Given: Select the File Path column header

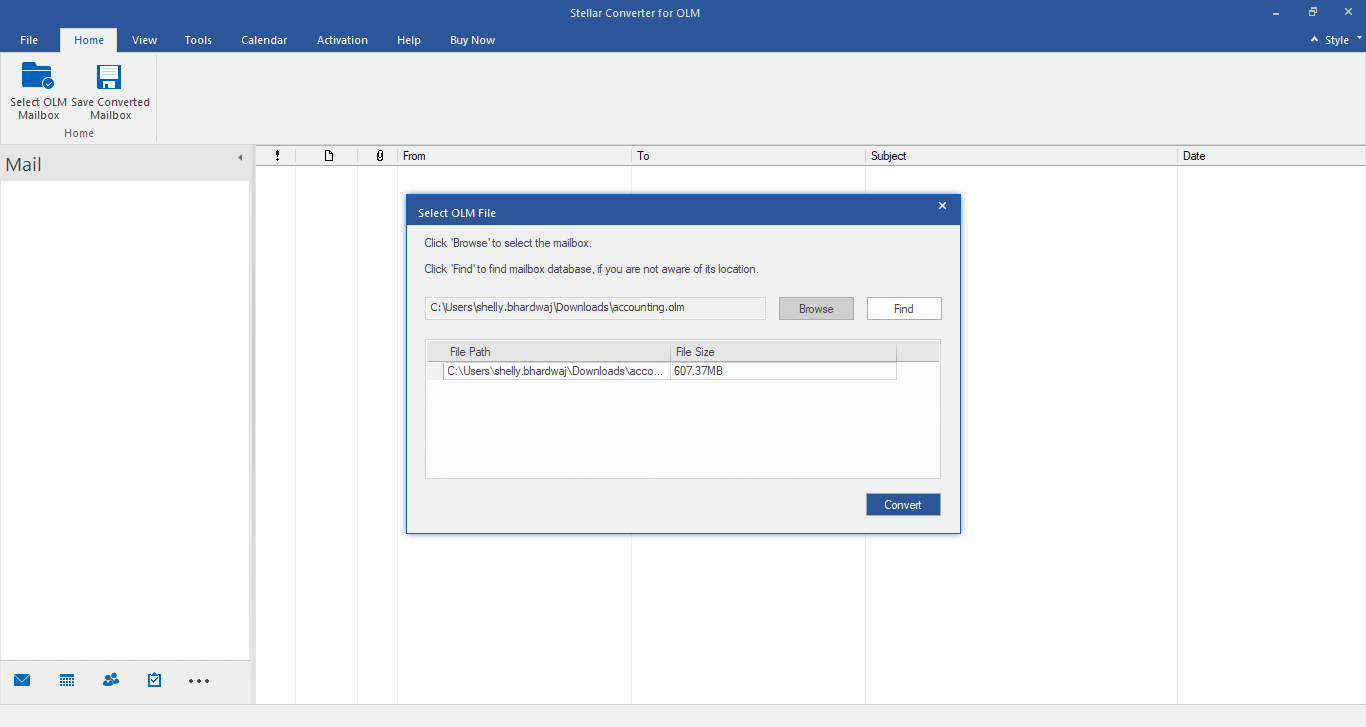Looking at the screenshot, I should coord(557,352).
